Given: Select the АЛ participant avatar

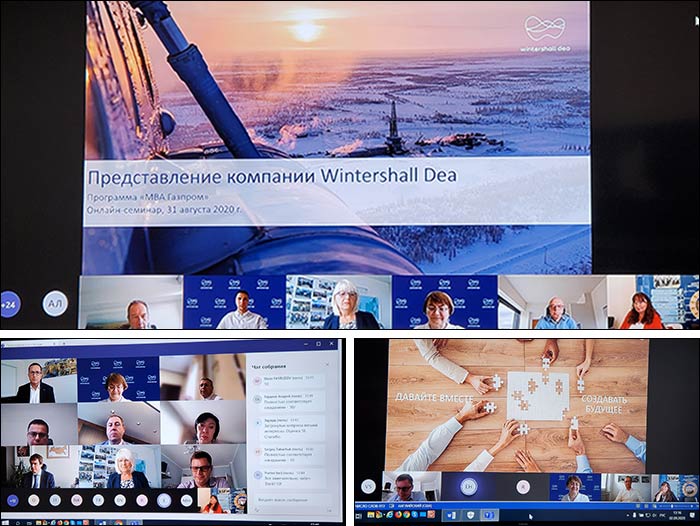Looking at the screenshot, I should click(55, 304).
